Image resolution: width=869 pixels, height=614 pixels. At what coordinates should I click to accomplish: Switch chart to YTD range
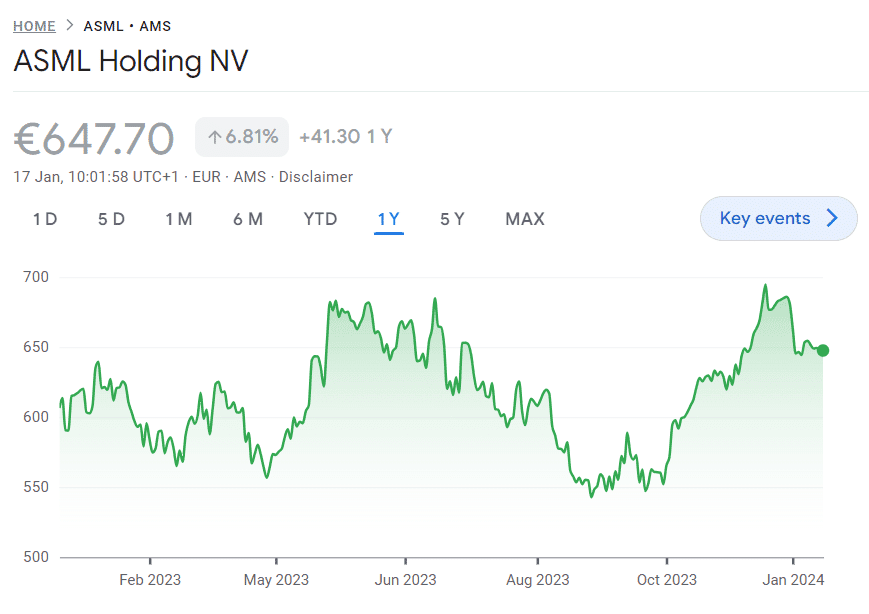click(320, 219)
